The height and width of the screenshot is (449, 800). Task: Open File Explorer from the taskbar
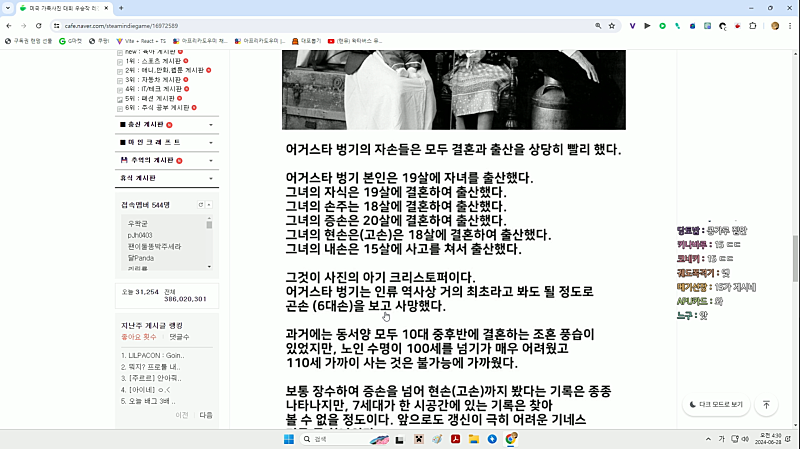473,439
